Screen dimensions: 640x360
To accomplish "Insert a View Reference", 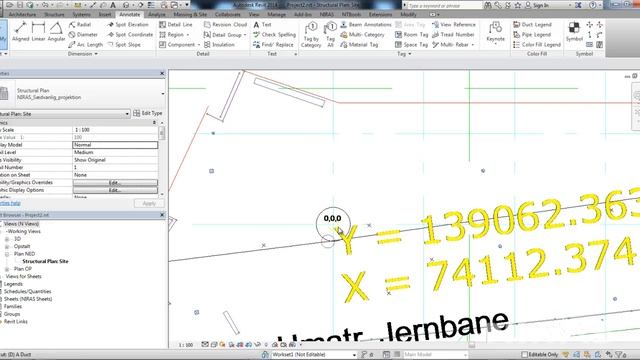I will point(453,24).
